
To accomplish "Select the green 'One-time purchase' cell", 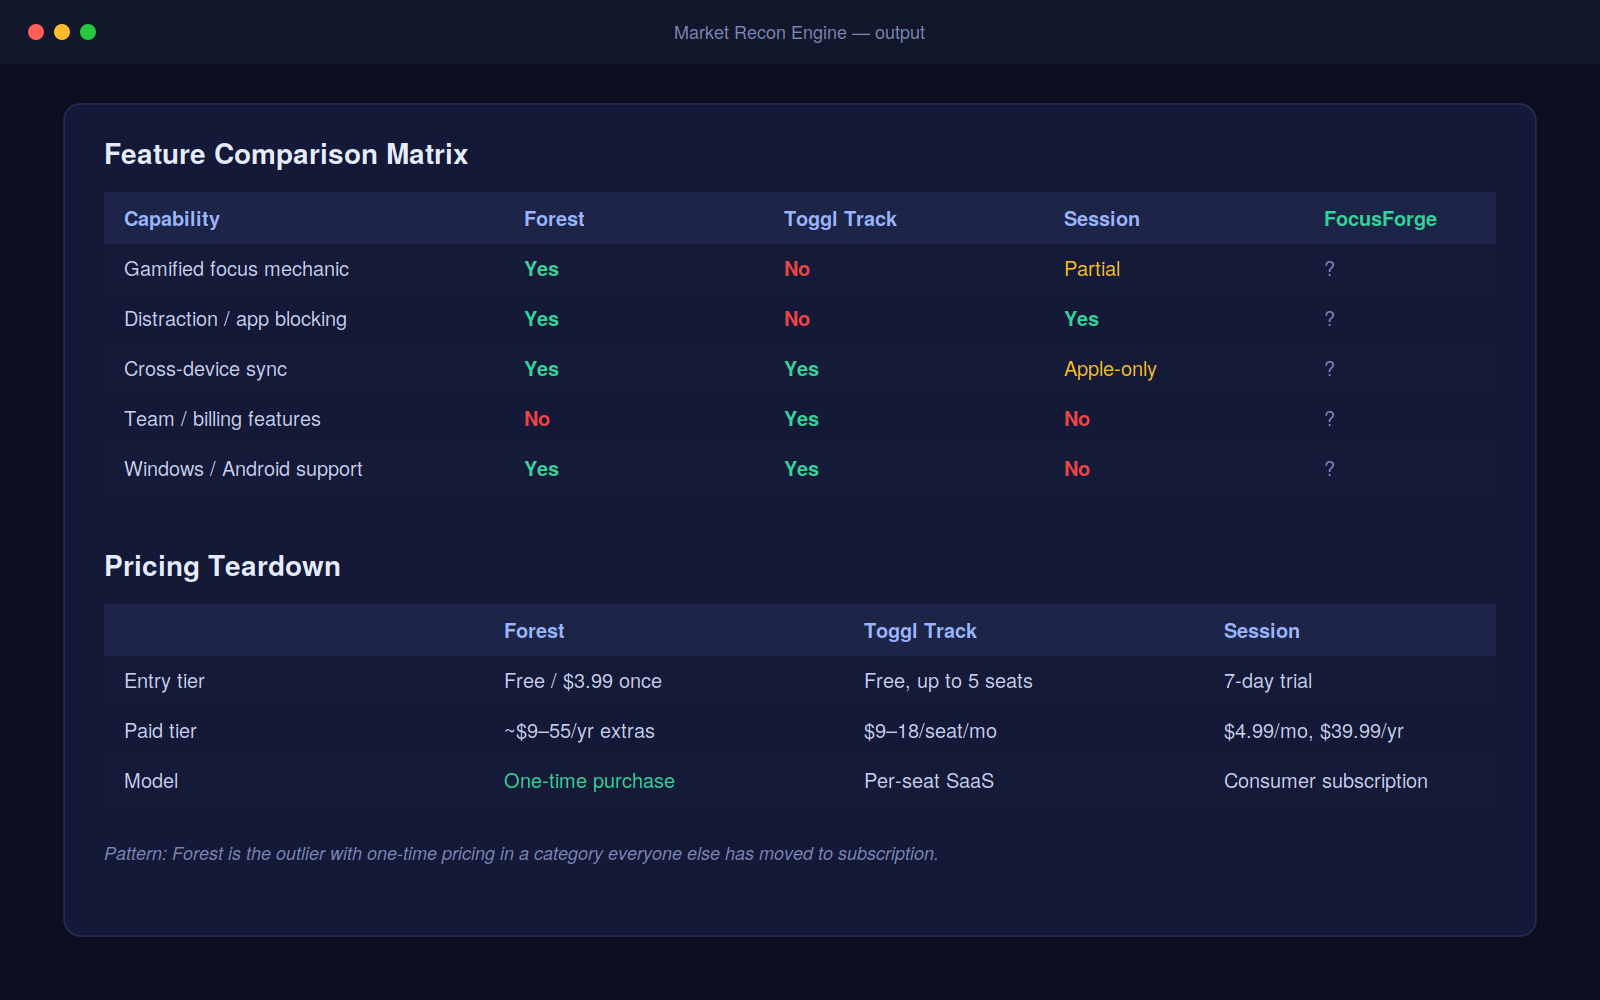I will pyautogui.click(x=589, y=781).
